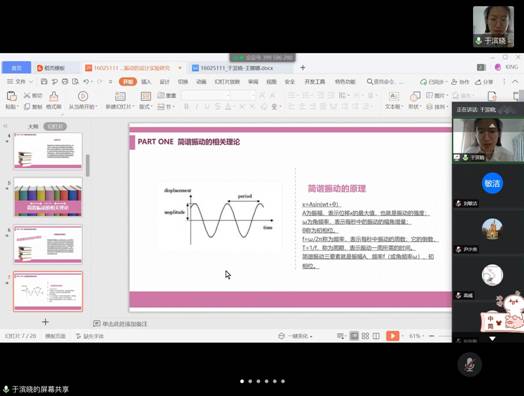Screen dimensions: 524x396
Task: Click the orange slideshow play button in status bar
Action: click(x=393, y=336)
